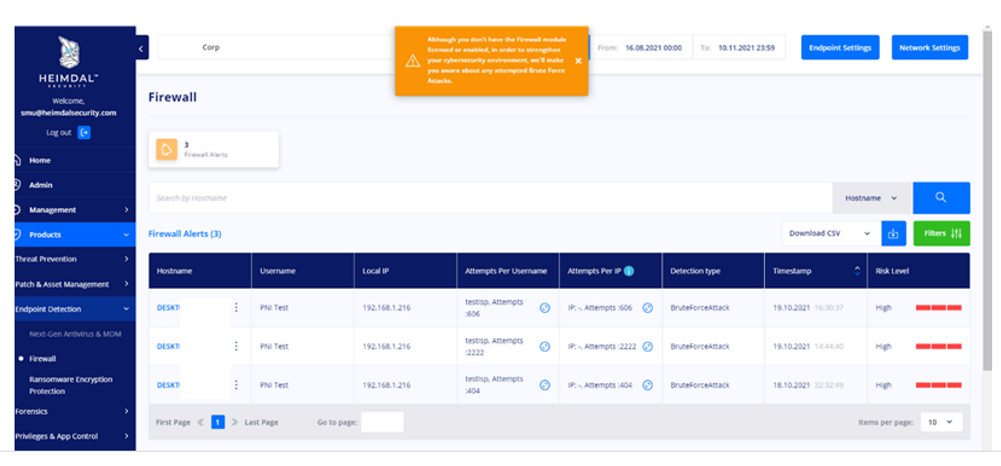View username attempts details for :606 row
1001x466 pixels.
[545, 308]
